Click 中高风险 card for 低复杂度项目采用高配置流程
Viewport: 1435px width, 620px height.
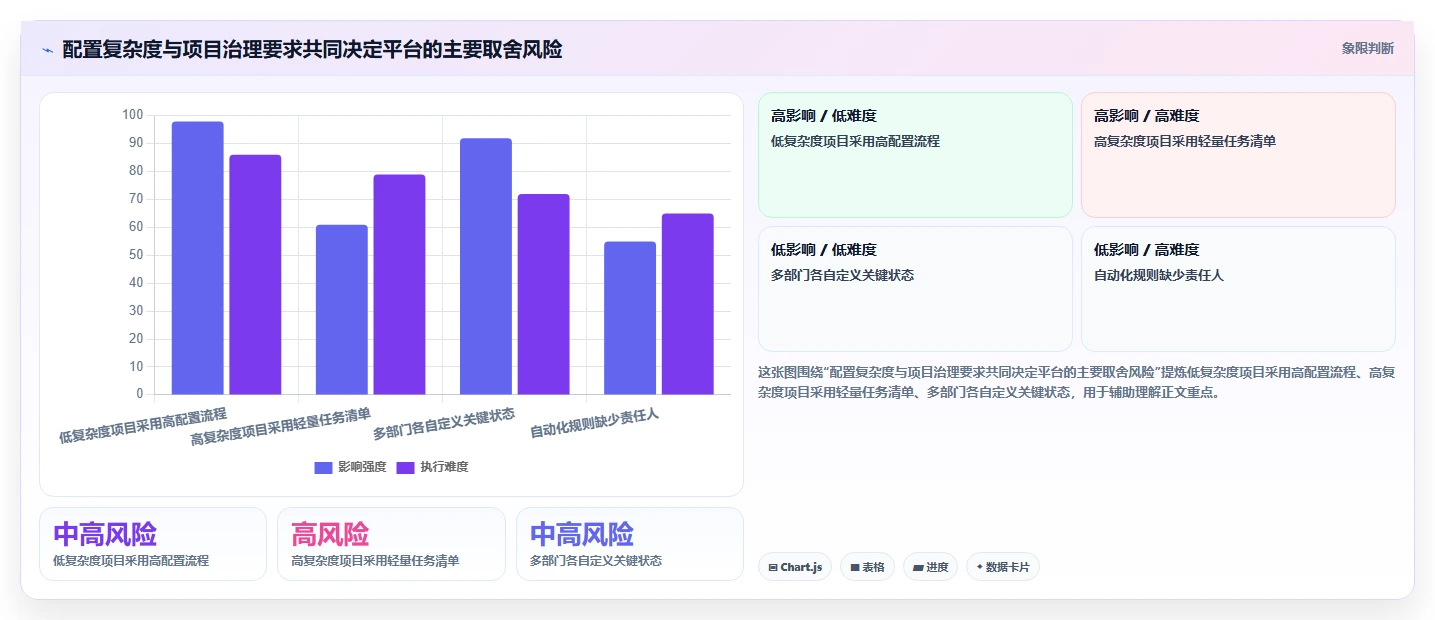[153, 544]
